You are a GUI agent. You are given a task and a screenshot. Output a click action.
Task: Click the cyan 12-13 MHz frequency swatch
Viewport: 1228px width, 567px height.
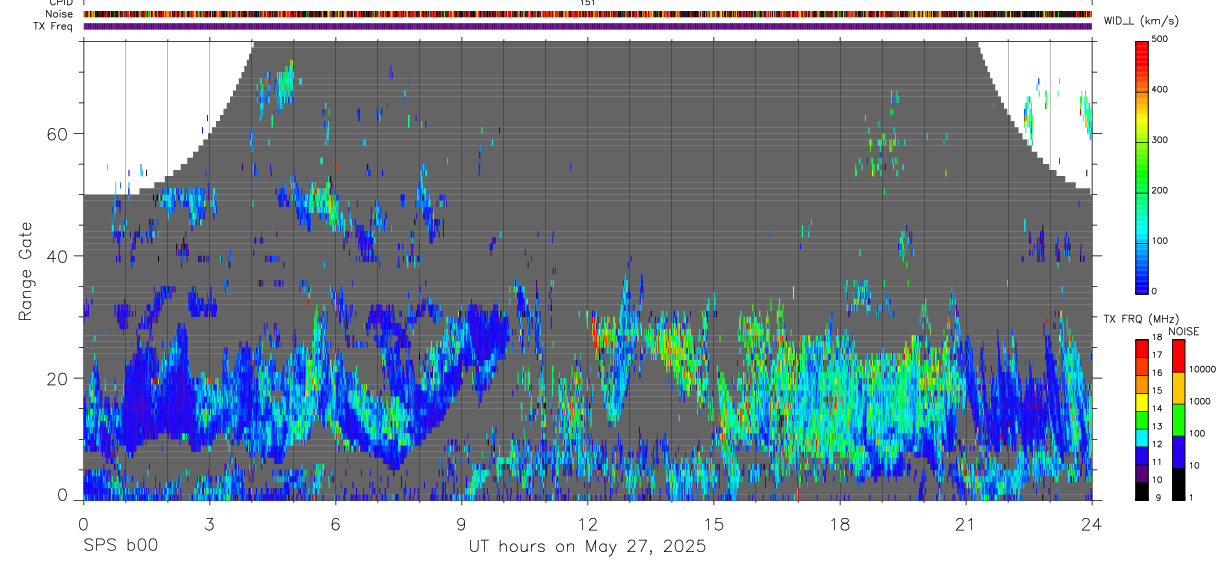[1142, 437]
